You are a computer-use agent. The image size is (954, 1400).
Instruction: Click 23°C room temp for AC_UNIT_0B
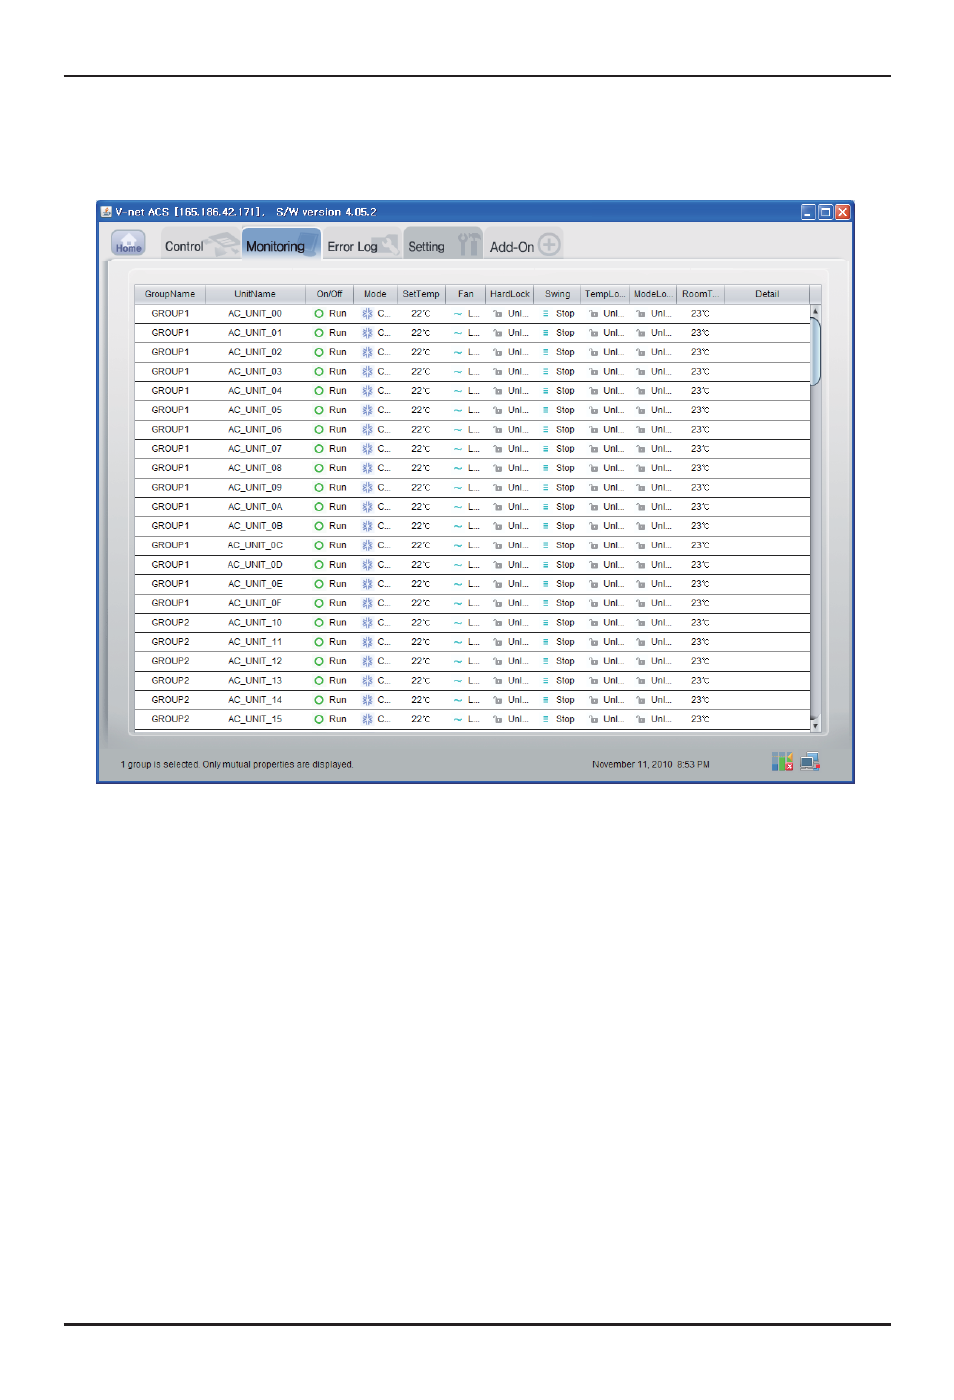(x=700, y=526)
